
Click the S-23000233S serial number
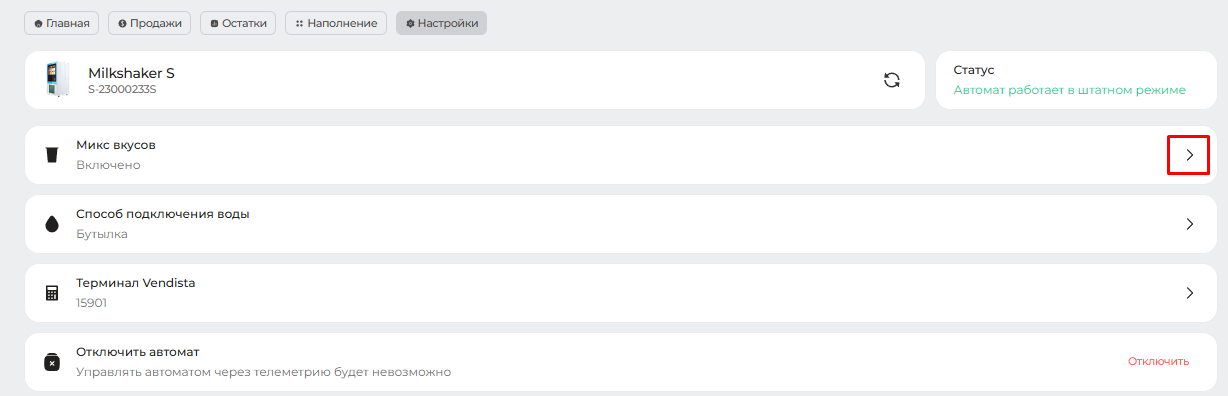[122, 90]
